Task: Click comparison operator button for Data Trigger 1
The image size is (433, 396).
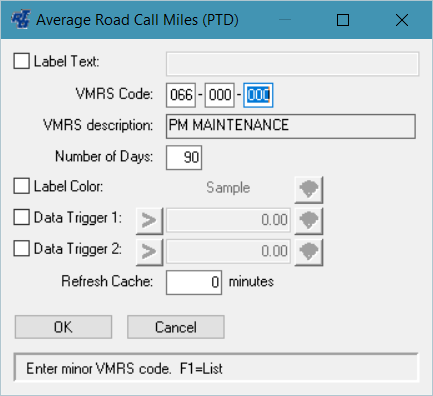Action: (x=149, y=220)
